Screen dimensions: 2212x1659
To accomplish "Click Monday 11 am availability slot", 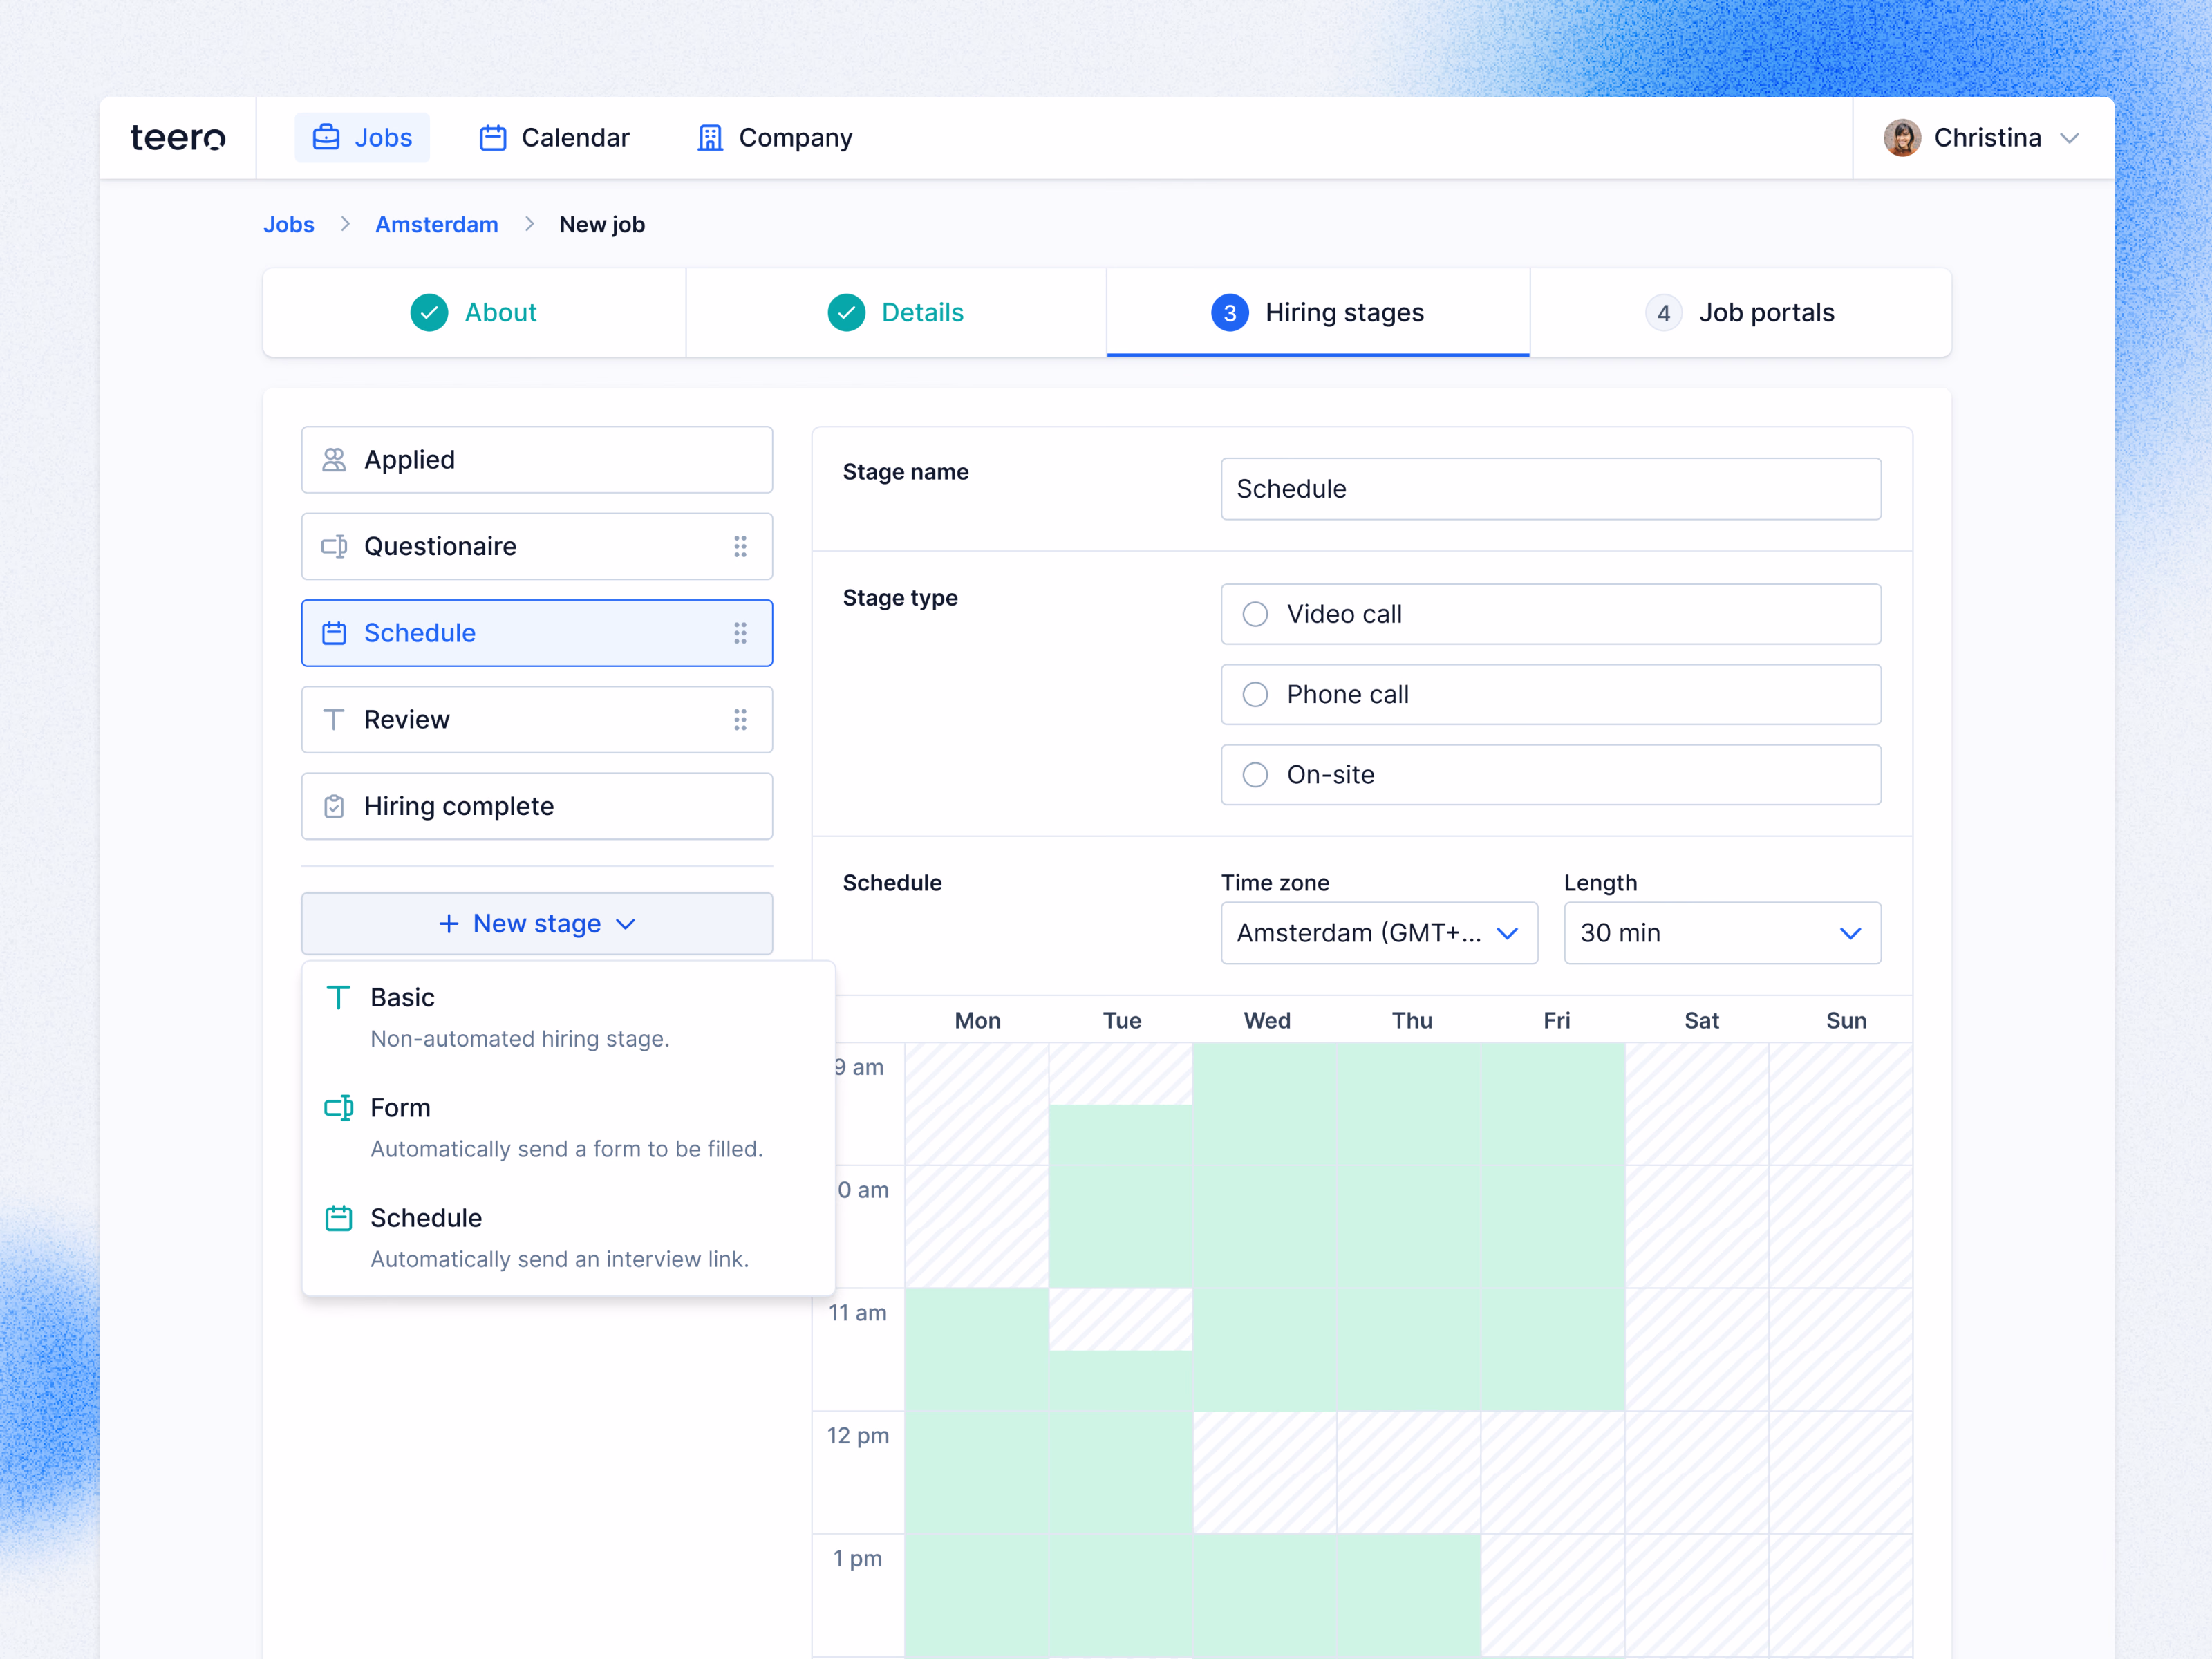I will 977,1350.
